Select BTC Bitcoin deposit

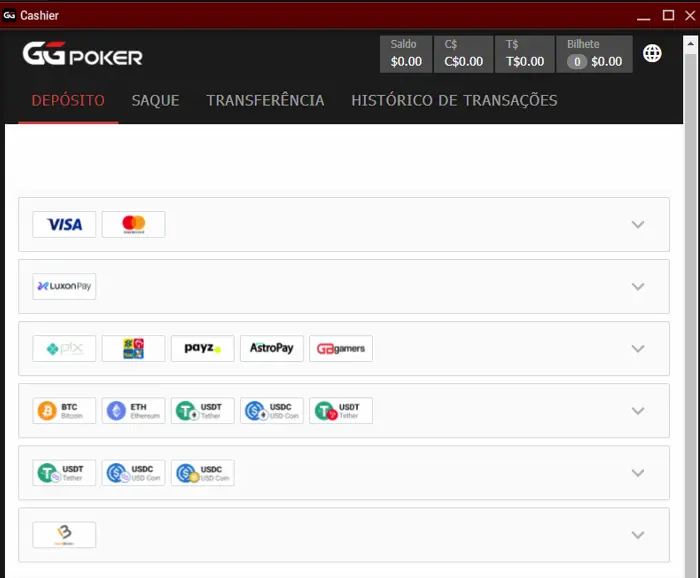[x=64, y=411]
